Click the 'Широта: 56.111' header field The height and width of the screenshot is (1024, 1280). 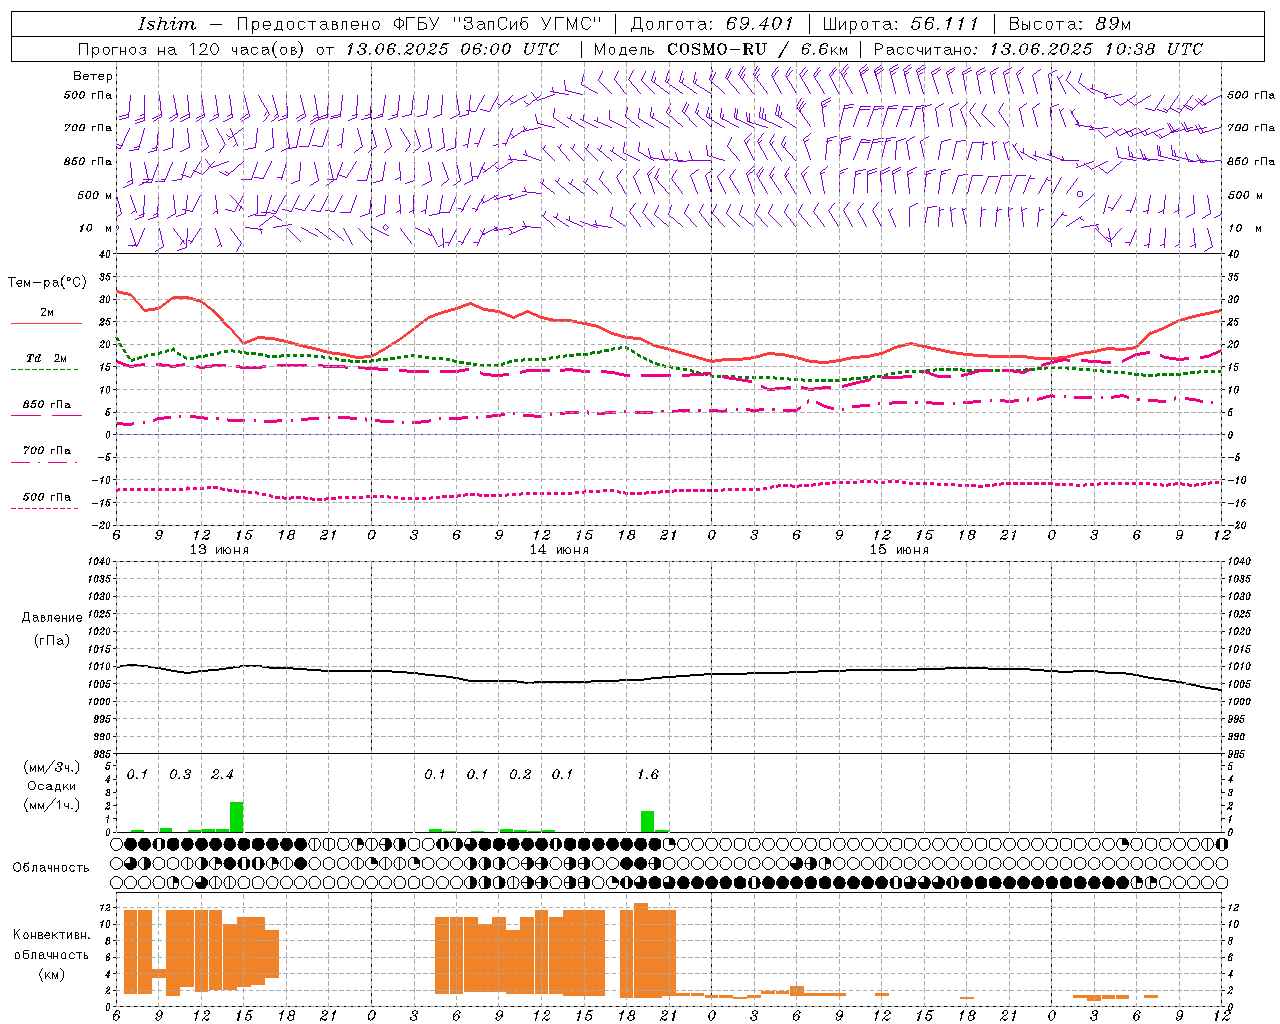[900, 24]
